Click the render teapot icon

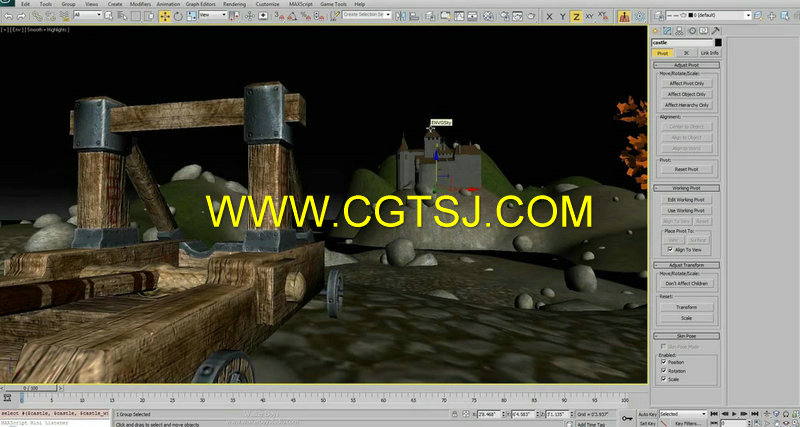[531, 16]
